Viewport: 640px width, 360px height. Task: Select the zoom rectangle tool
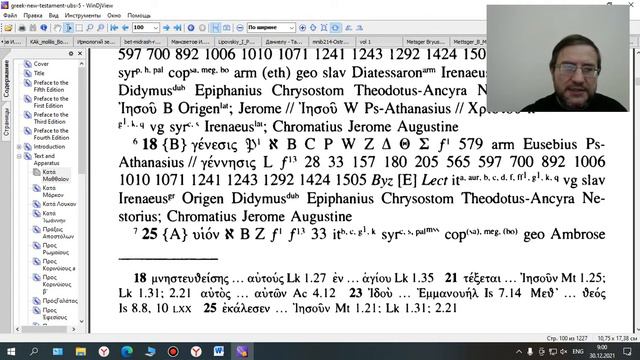(100, 28)
